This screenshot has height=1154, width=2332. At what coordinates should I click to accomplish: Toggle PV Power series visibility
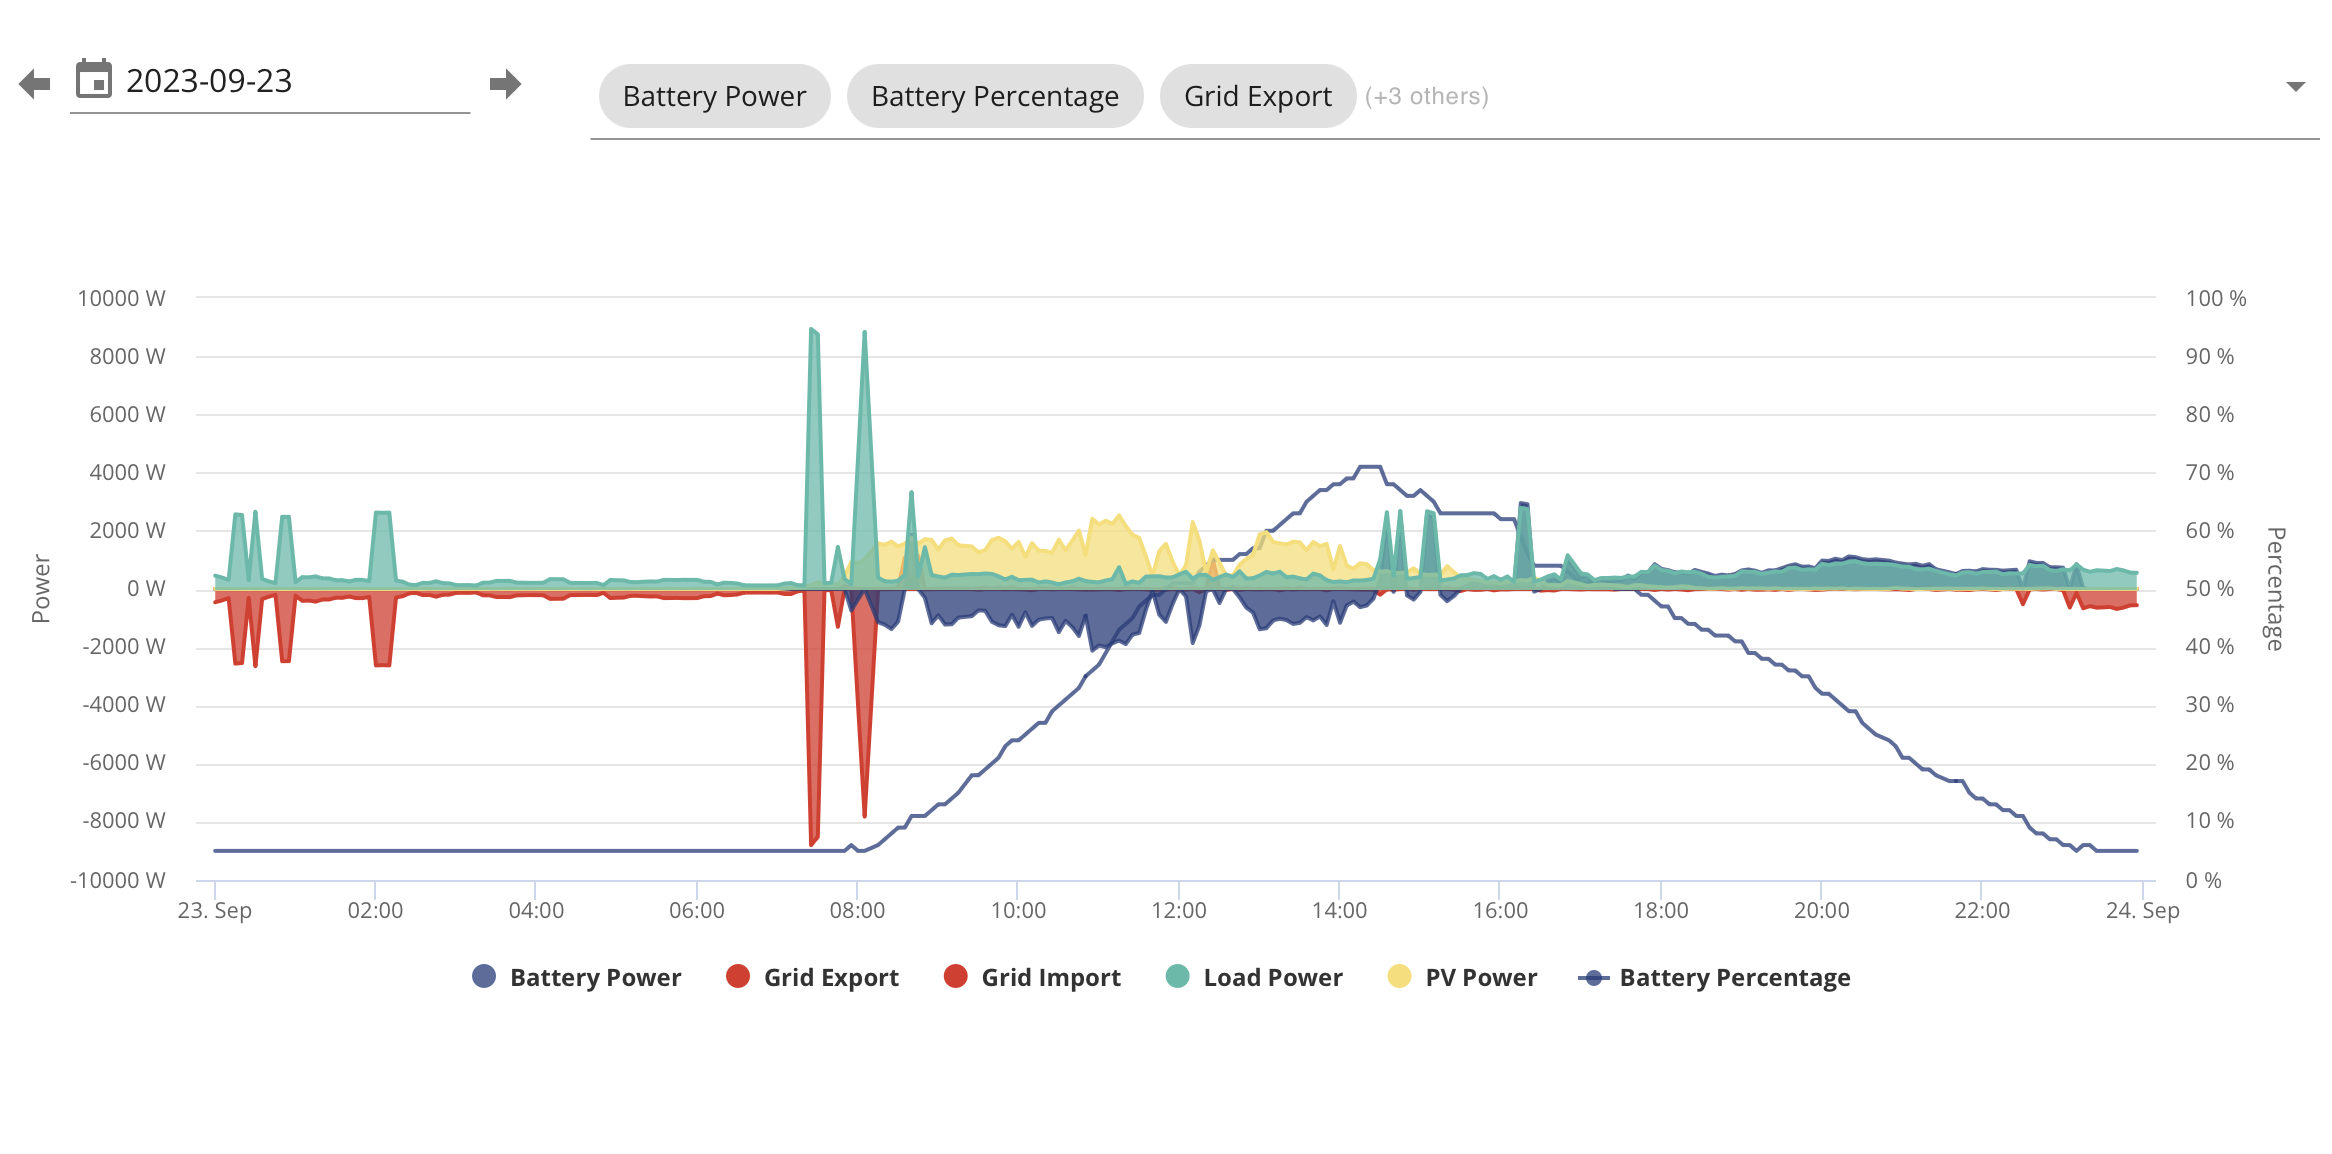tap(1480, 978)
